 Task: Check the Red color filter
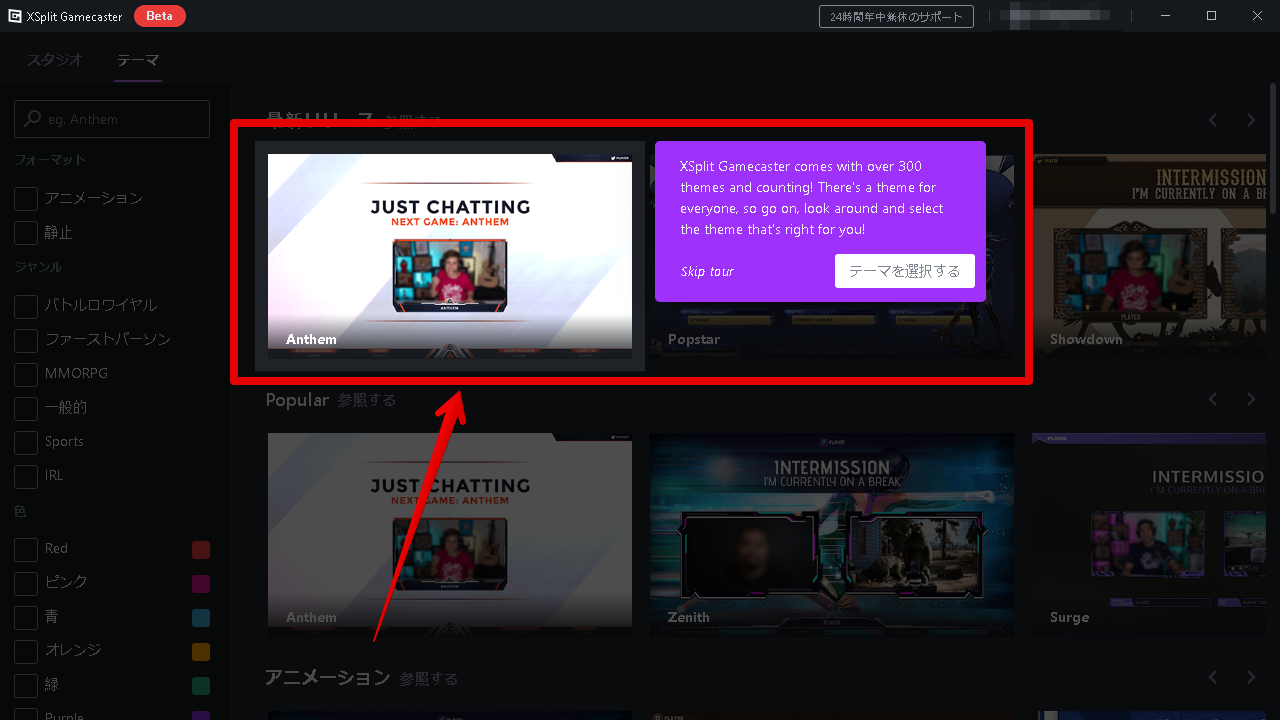(26, 548)
